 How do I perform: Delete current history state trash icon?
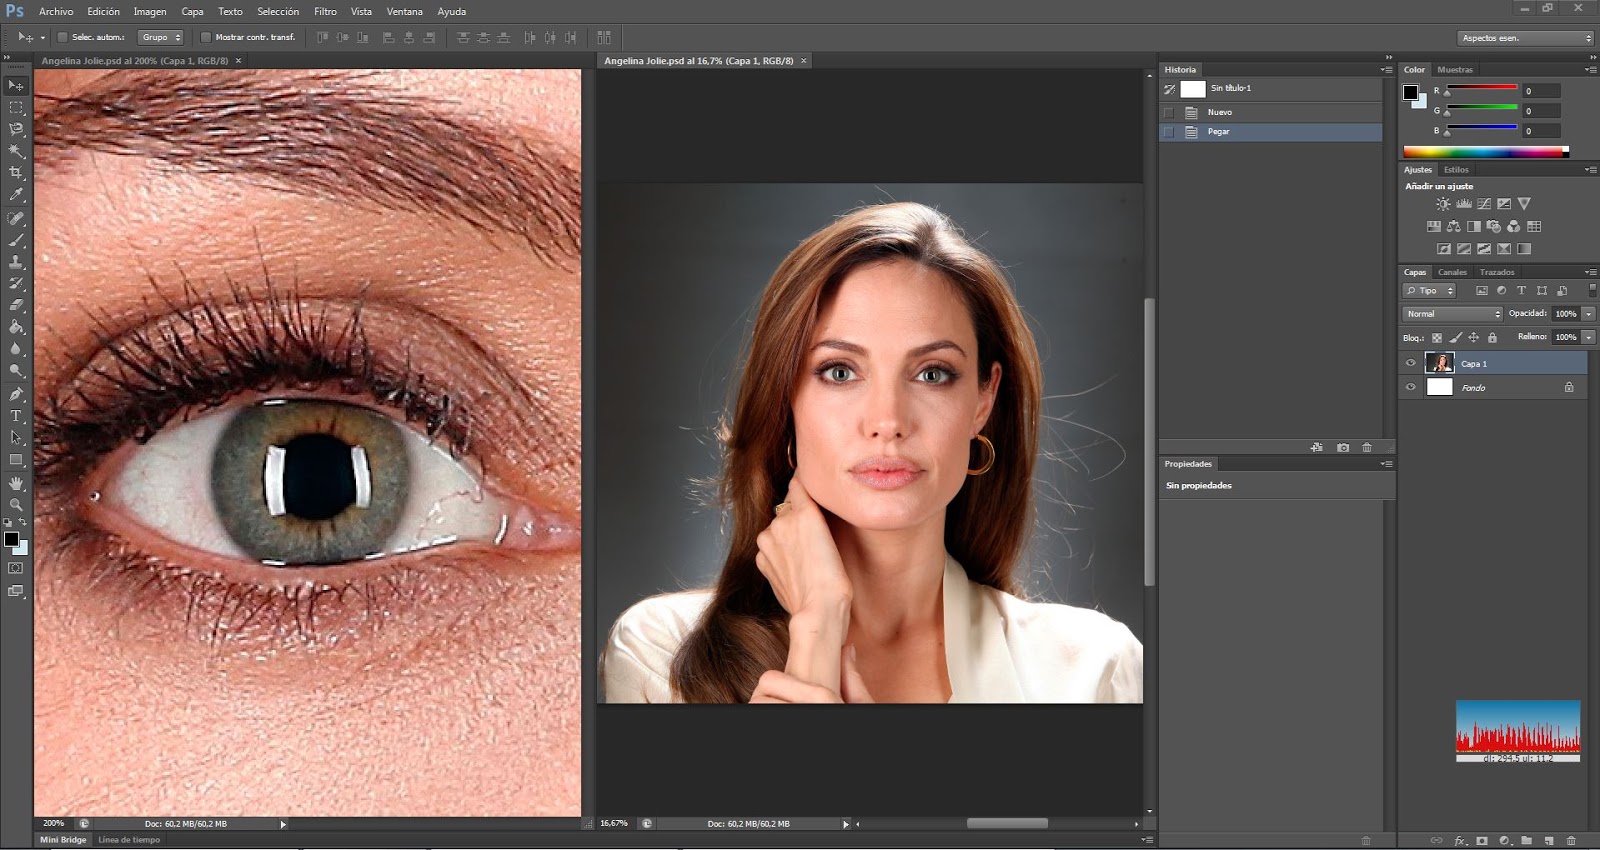pyautogui.click(x=1367, y=447)
